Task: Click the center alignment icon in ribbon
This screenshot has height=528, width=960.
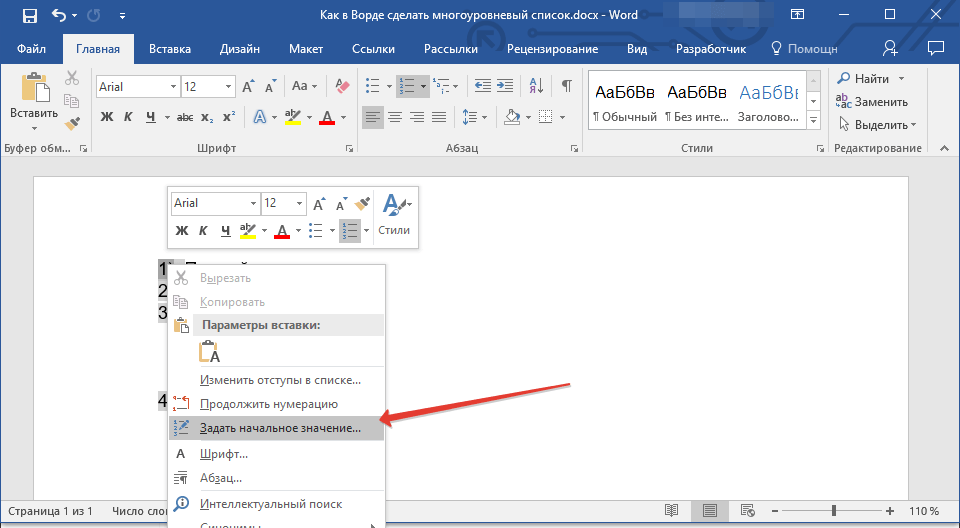Action: pos(395,117)
